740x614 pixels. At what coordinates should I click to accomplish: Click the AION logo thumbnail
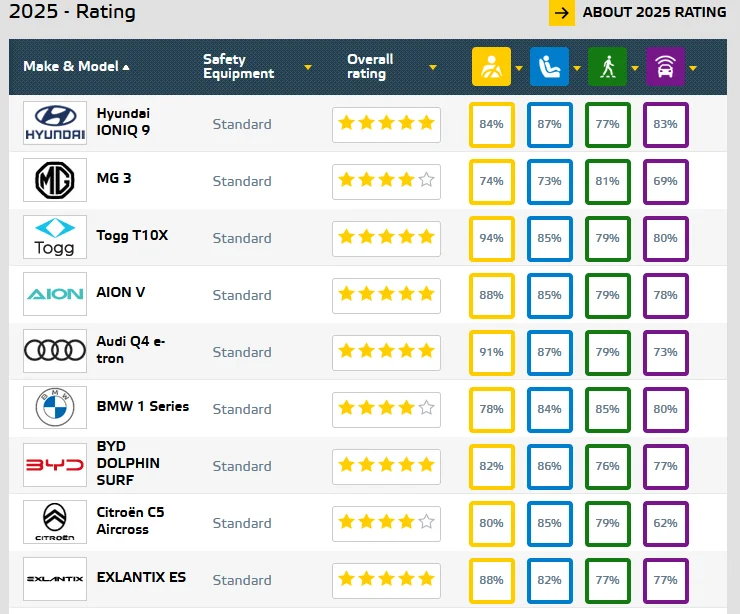pyautogui.click(x=55, y=294)
